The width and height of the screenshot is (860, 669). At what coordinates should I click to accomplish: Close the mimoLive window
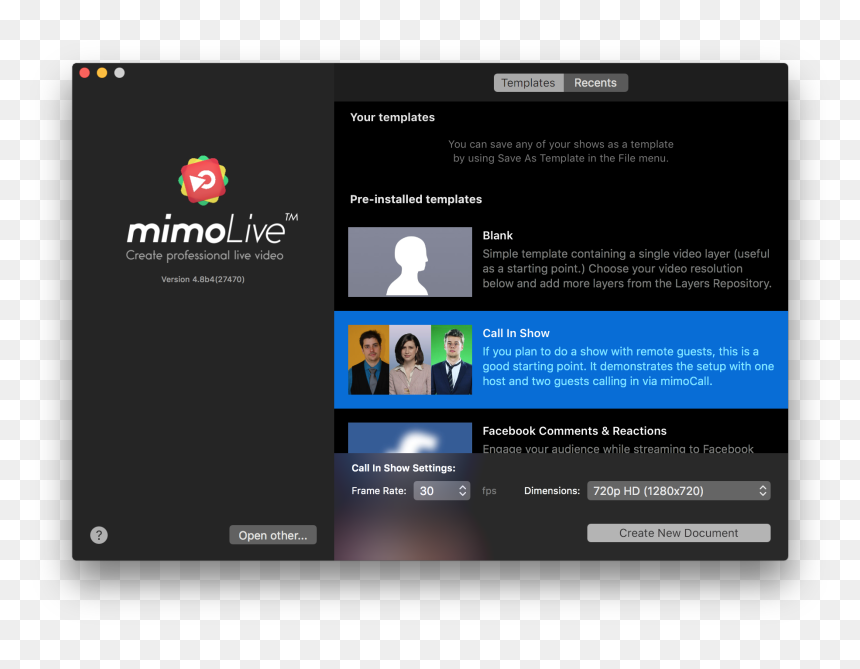point(84,73)
